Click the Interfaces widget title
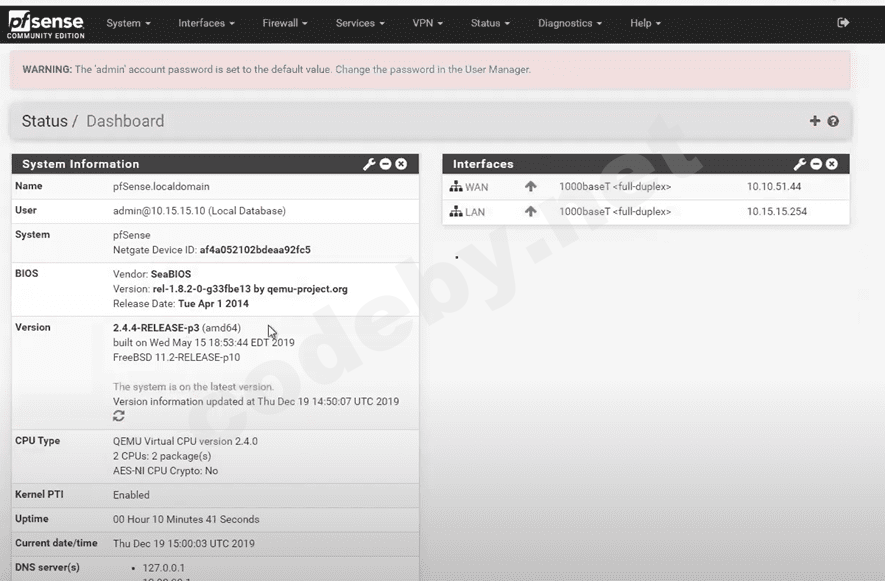885x581 pixels. pos(483,164)
